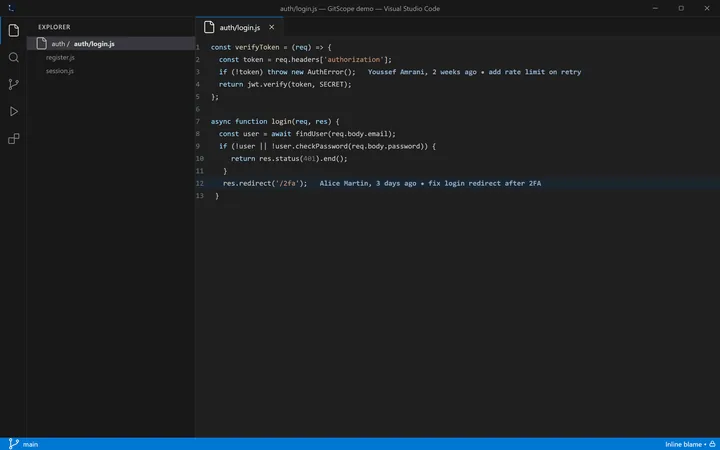The height and width of the screenshot is (450, 720).
Task: Toggle Inline blame in the status bar
Action: (683, 444)
